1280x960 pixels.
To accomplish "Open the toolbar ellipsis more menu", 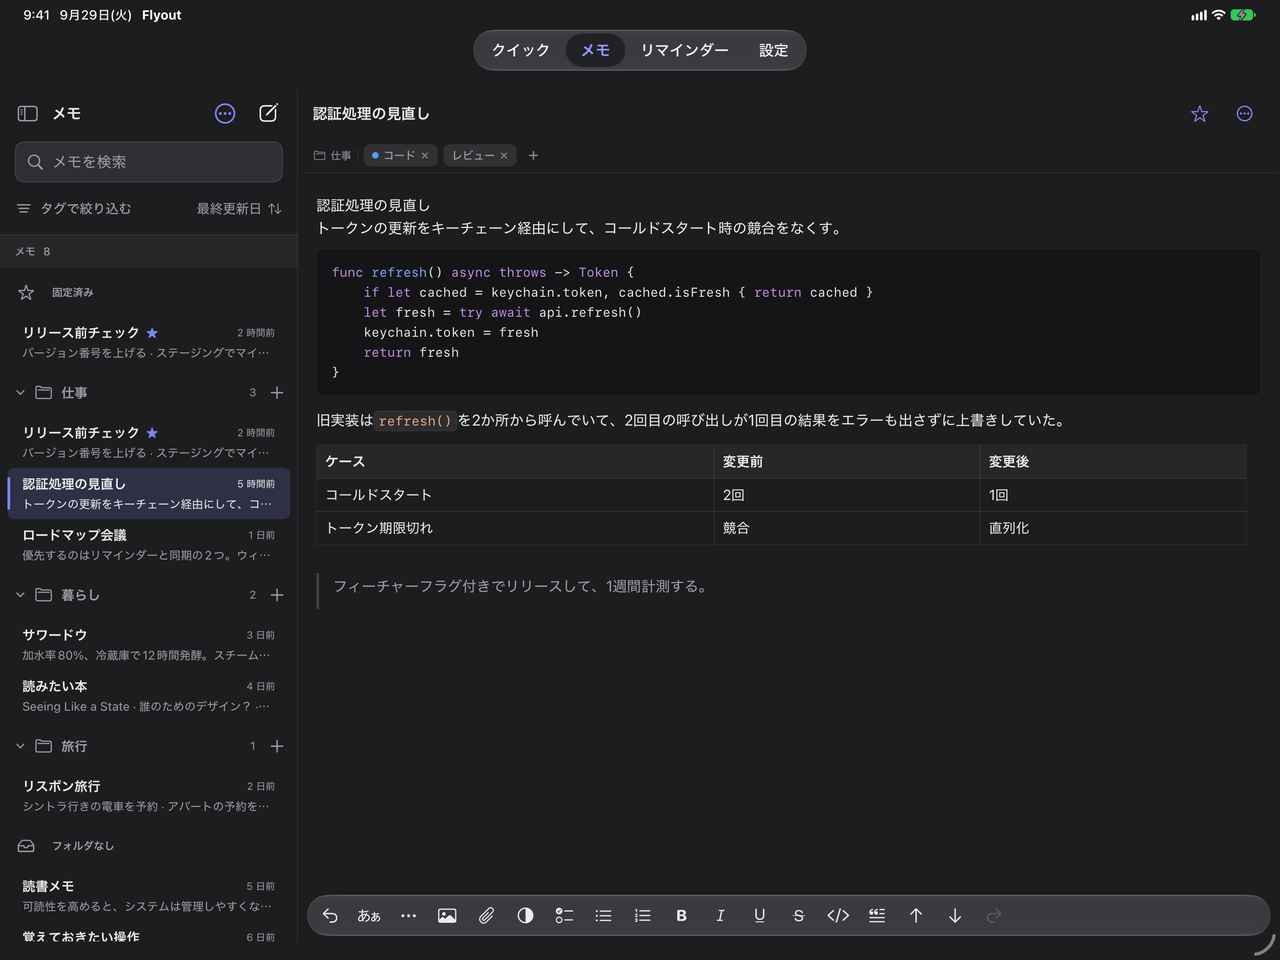I will pyautogui.click(x=408, y=916).
